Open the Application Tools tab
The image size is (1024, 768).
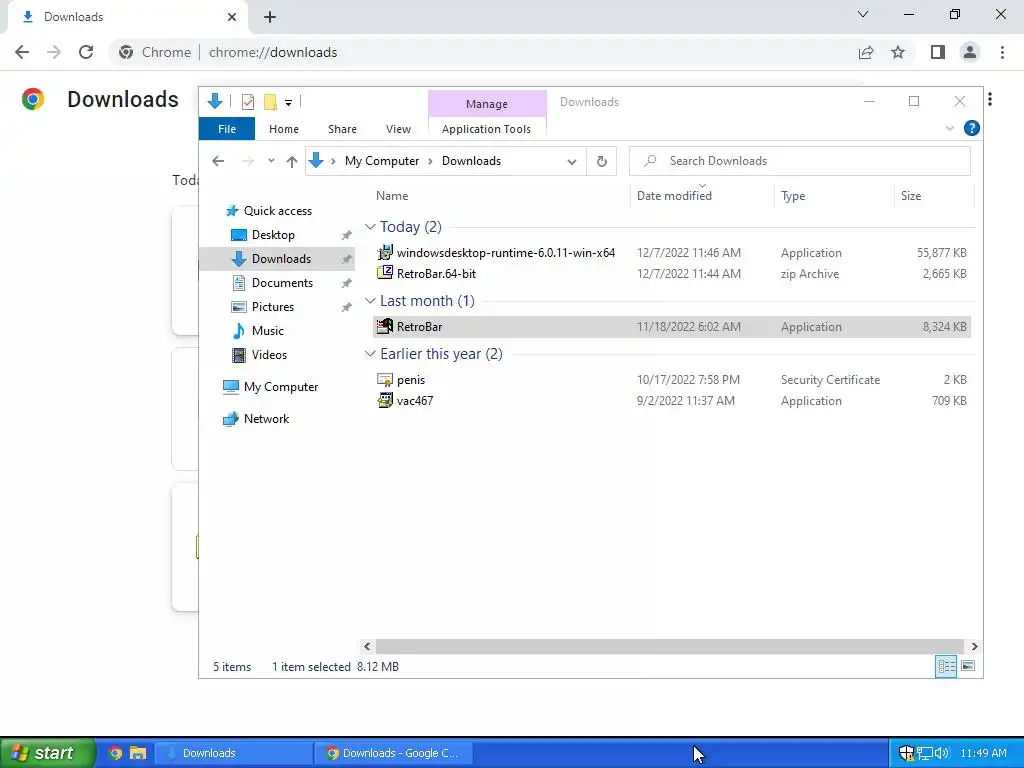487,129
